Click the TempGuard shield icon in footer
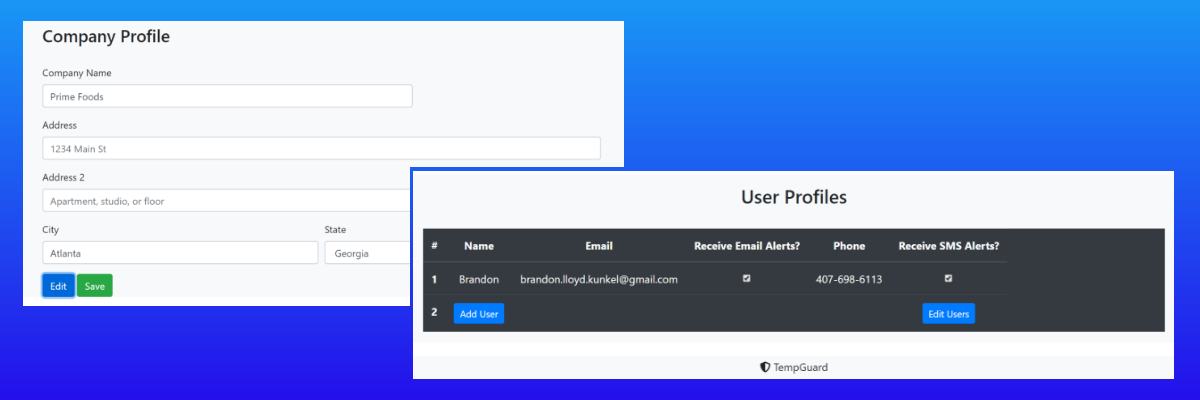 point(765,367)
